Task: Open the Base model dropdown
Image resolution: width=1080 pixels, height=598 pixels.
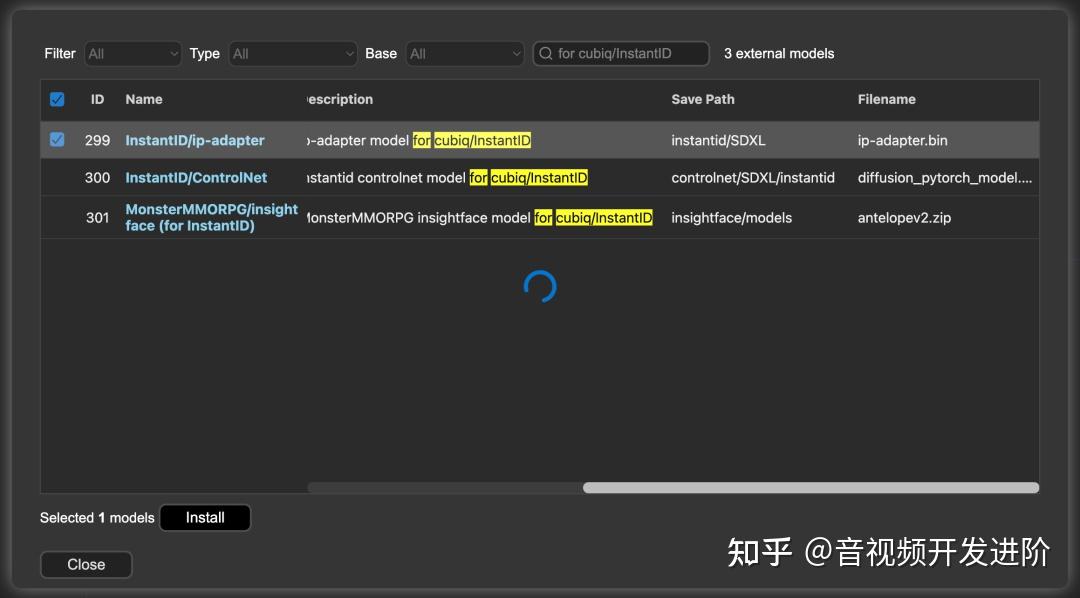Action: click(464, 54)
